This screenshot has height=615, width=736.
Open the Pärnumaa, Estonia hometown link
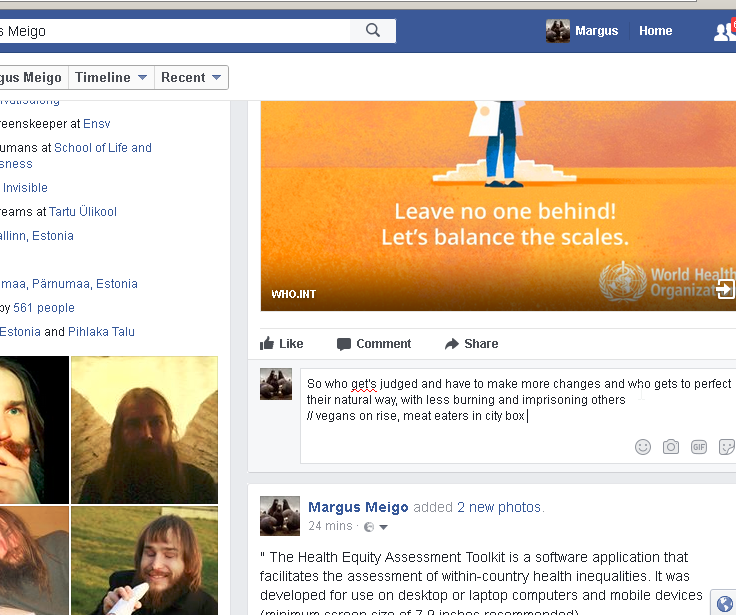tap(69, 284)
